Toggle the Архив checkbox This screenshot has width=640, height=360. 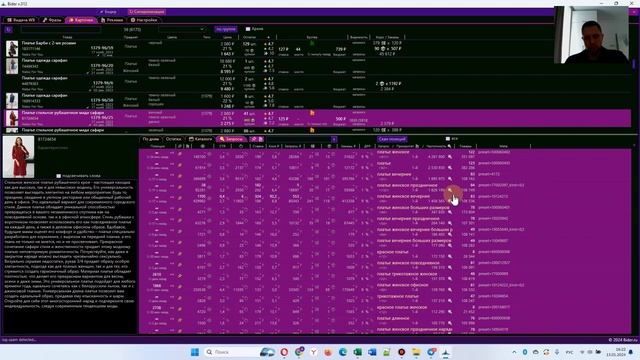click(x=248, y=29)
